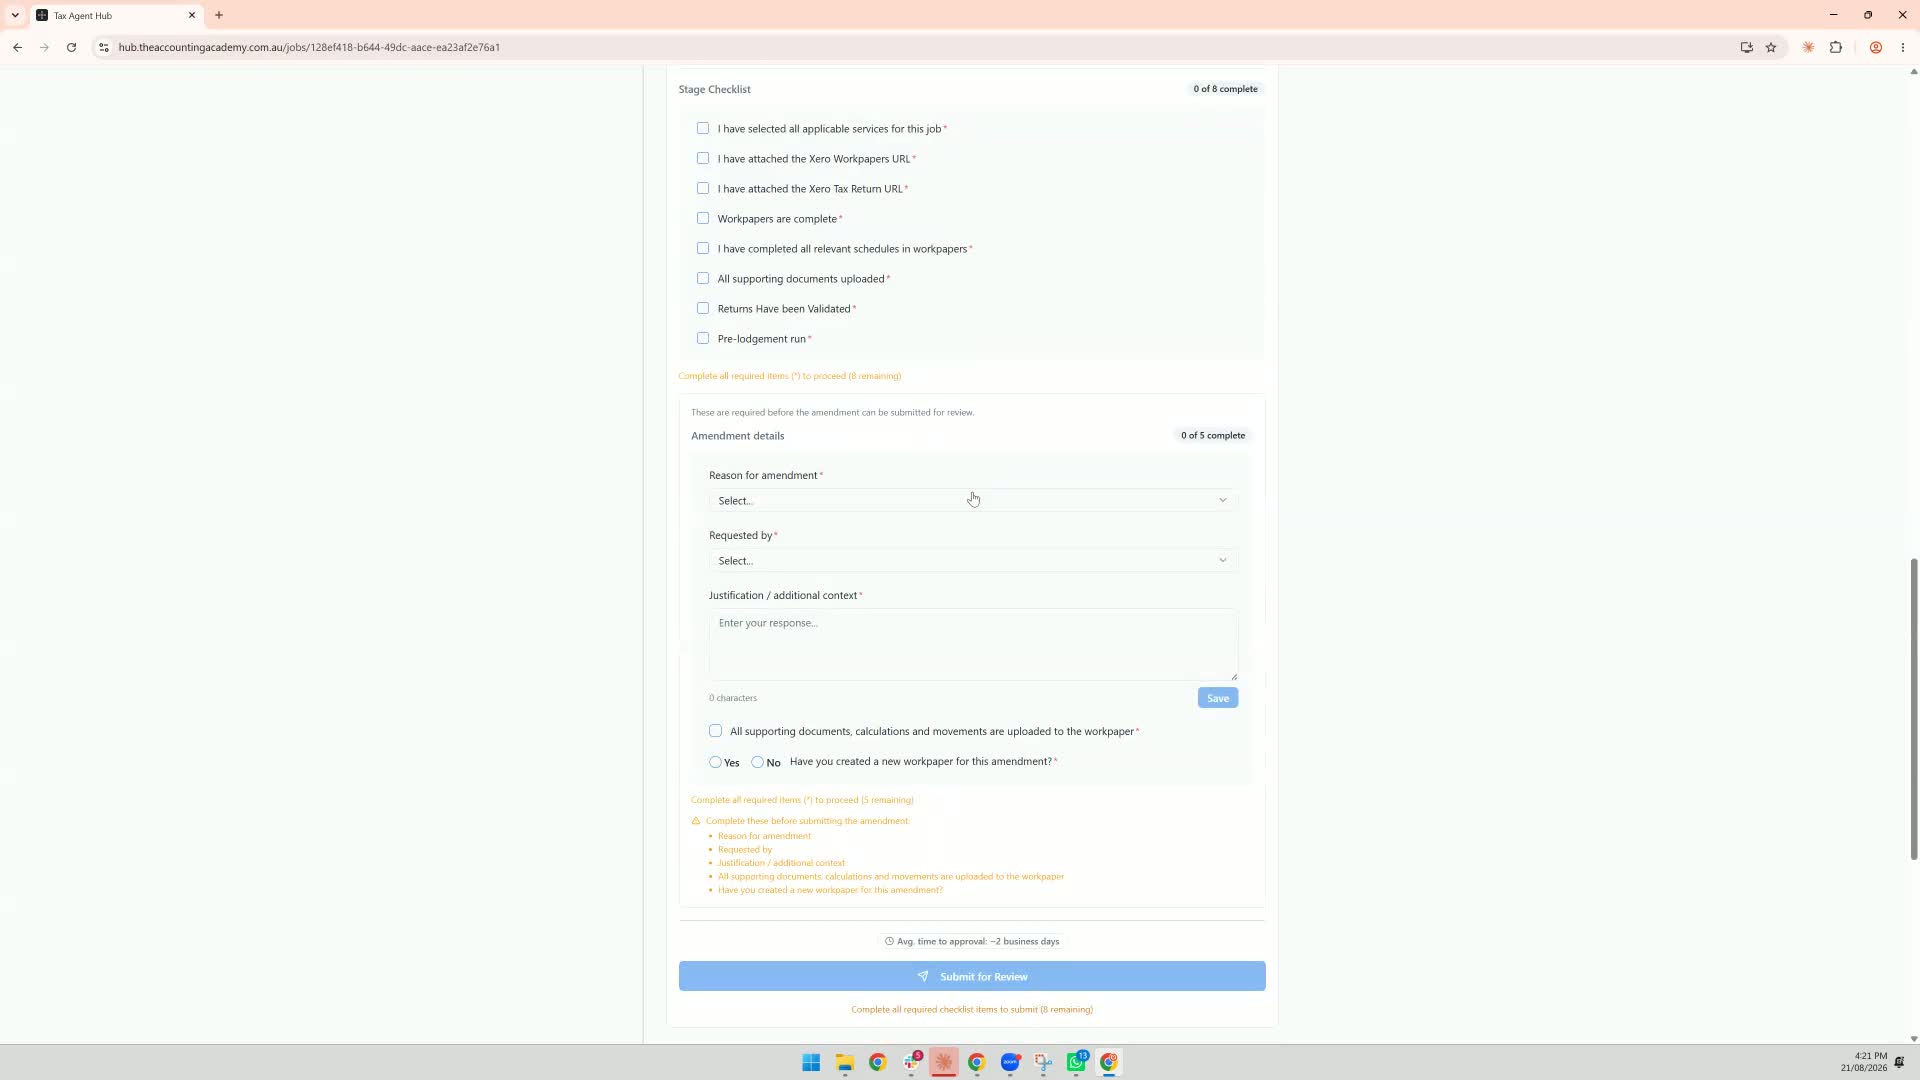Click the 'Amendment details' heading

point(737,435)
